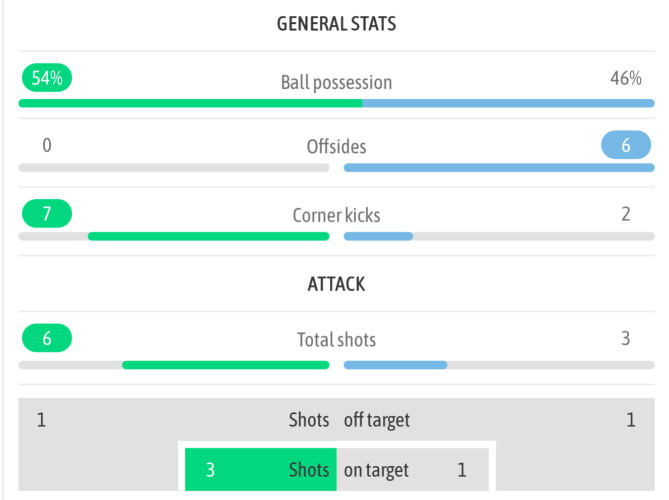
Task: Click the Total shots label
Action: [336, 340]
